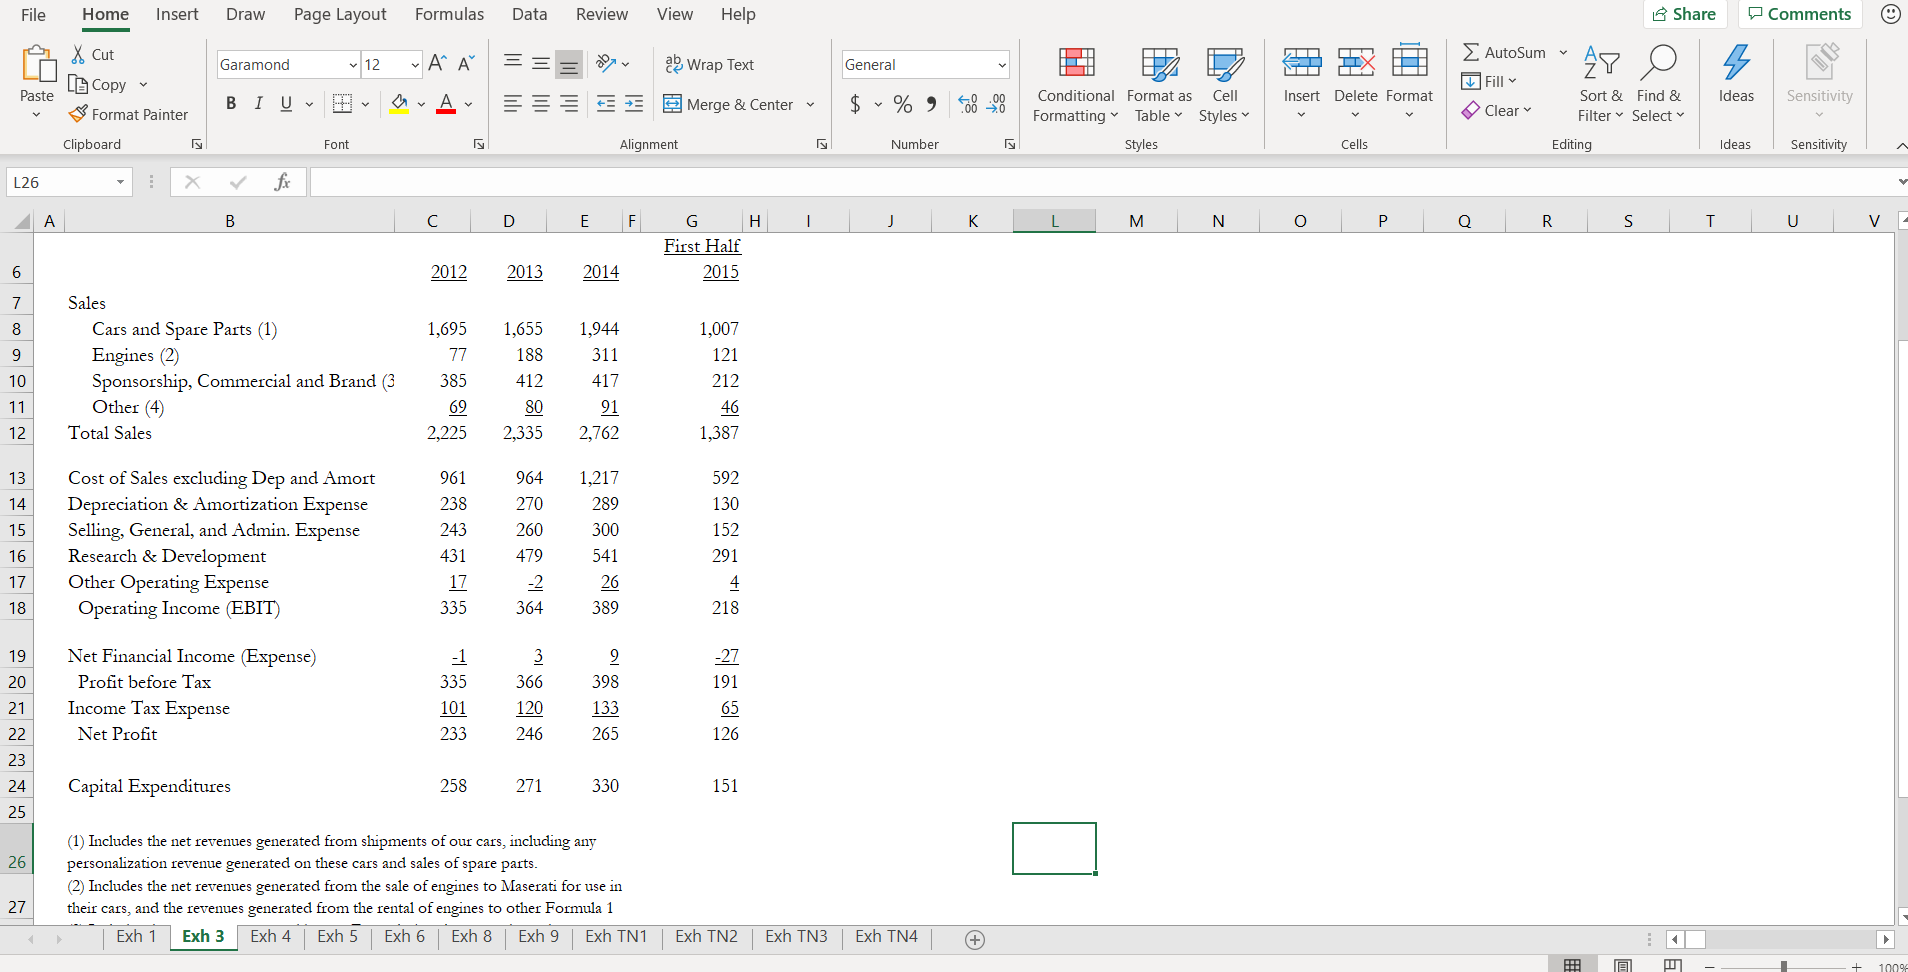Apply percent style format
The width and height of the screenshot is (1908, 972).
[x=903, y=104]
